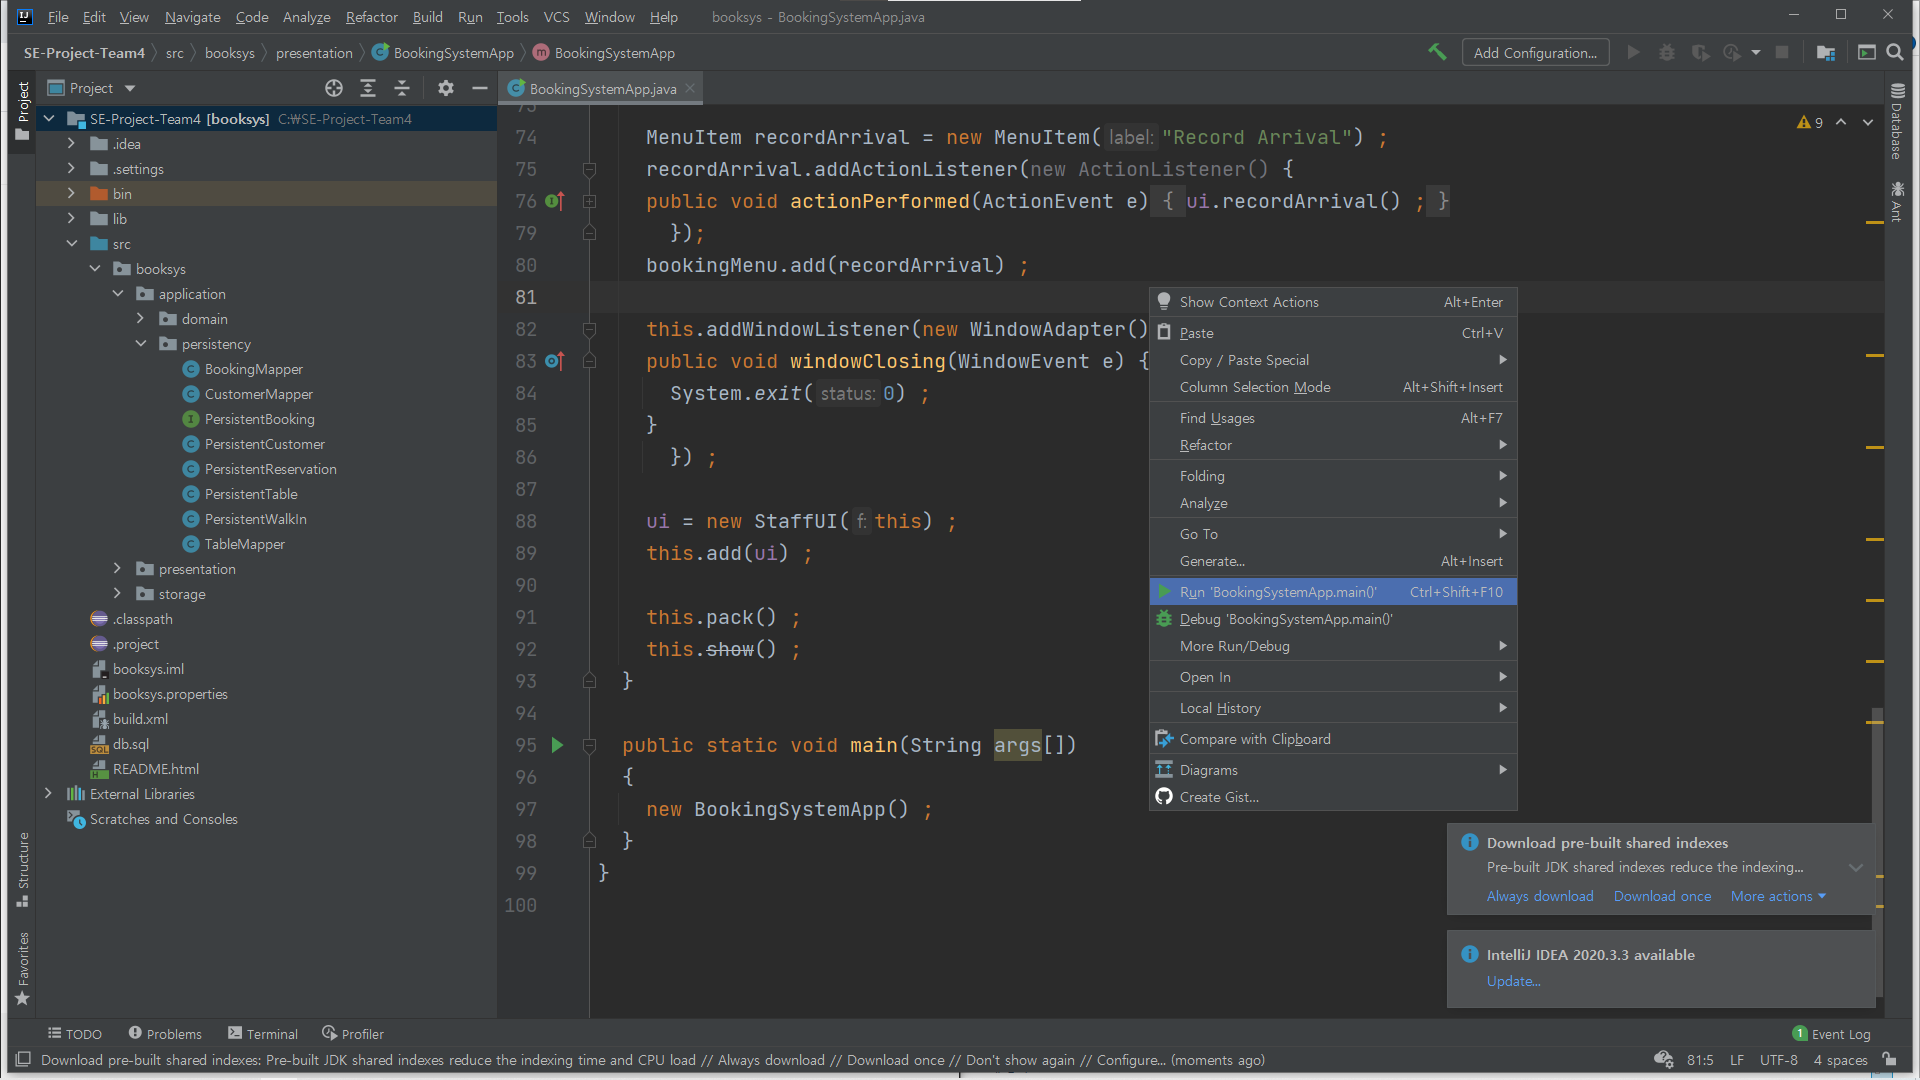This screenshot has height=1080, width=1920.
Task: Click the orange warning stripe on the scrollbar
Action: 1875,222
